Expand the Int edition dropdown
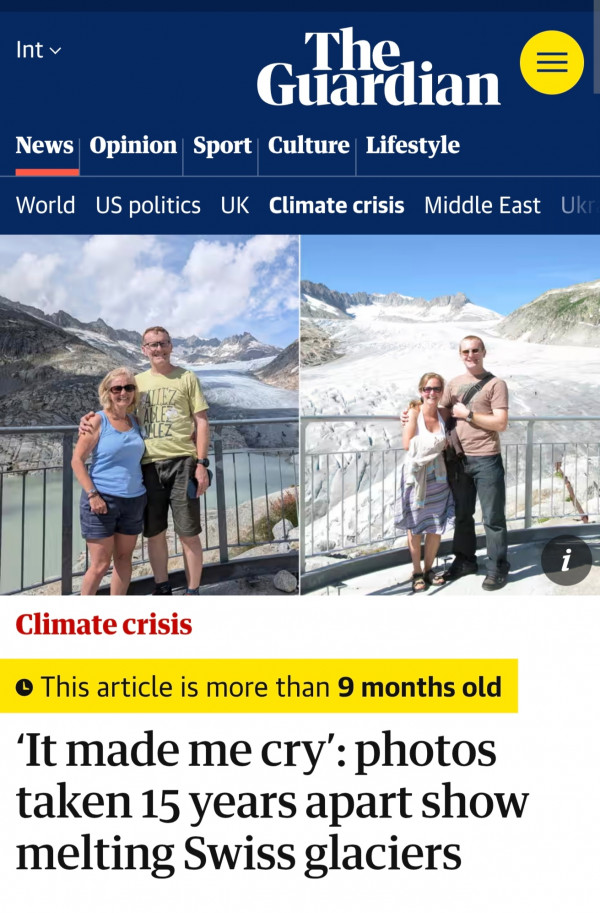The height and width of the screenshot is (913, 600). tap(38, 50)
